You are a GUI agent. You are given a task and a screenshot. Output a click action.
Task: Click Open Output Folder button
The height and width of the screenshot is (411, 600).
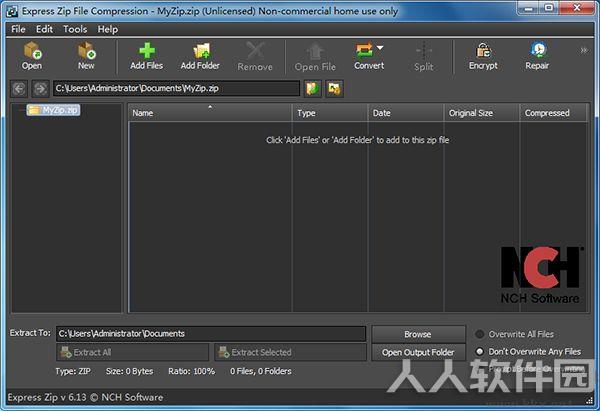coord(418,352)
